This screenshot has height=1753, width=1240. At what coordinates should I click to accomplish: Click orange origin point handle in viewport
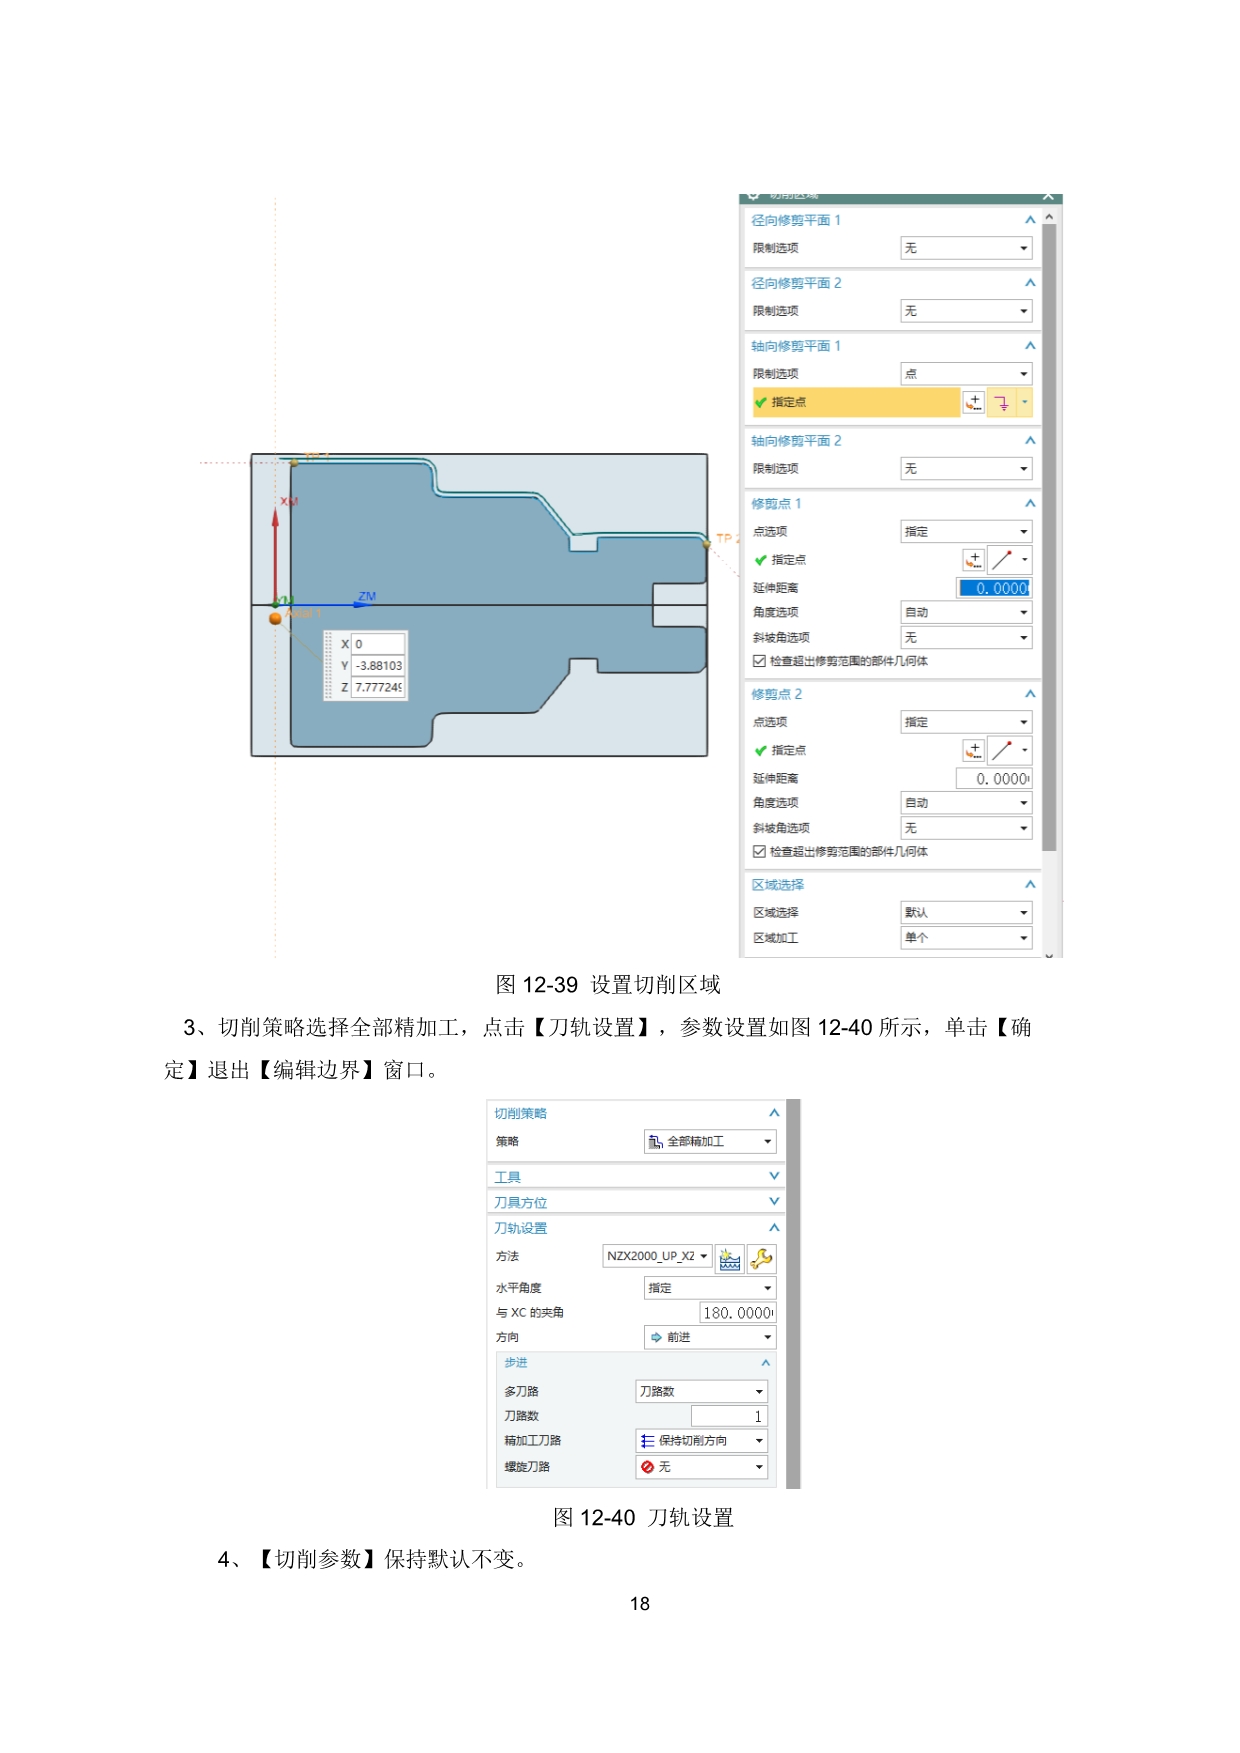coord(276,619)
